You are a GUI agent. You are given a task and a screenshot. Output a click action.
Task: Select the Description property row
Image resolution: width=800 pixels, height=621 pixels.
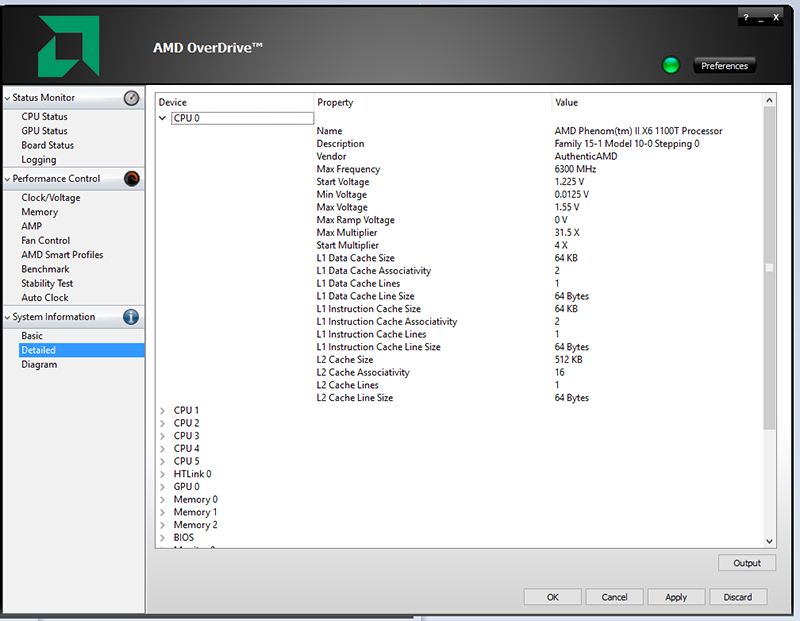coord(340,144)
